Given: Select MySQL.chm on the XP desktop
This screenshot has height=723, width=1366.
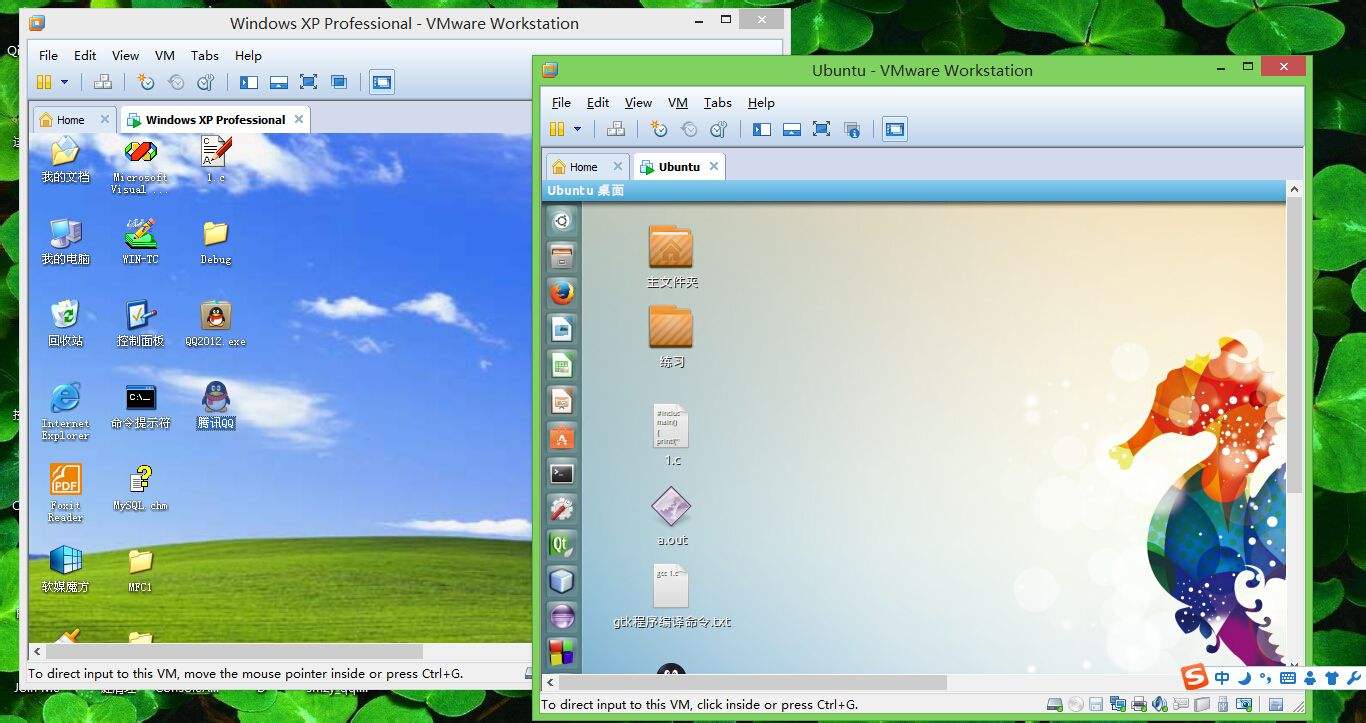Looking at the screenshot, I should 140,487.
